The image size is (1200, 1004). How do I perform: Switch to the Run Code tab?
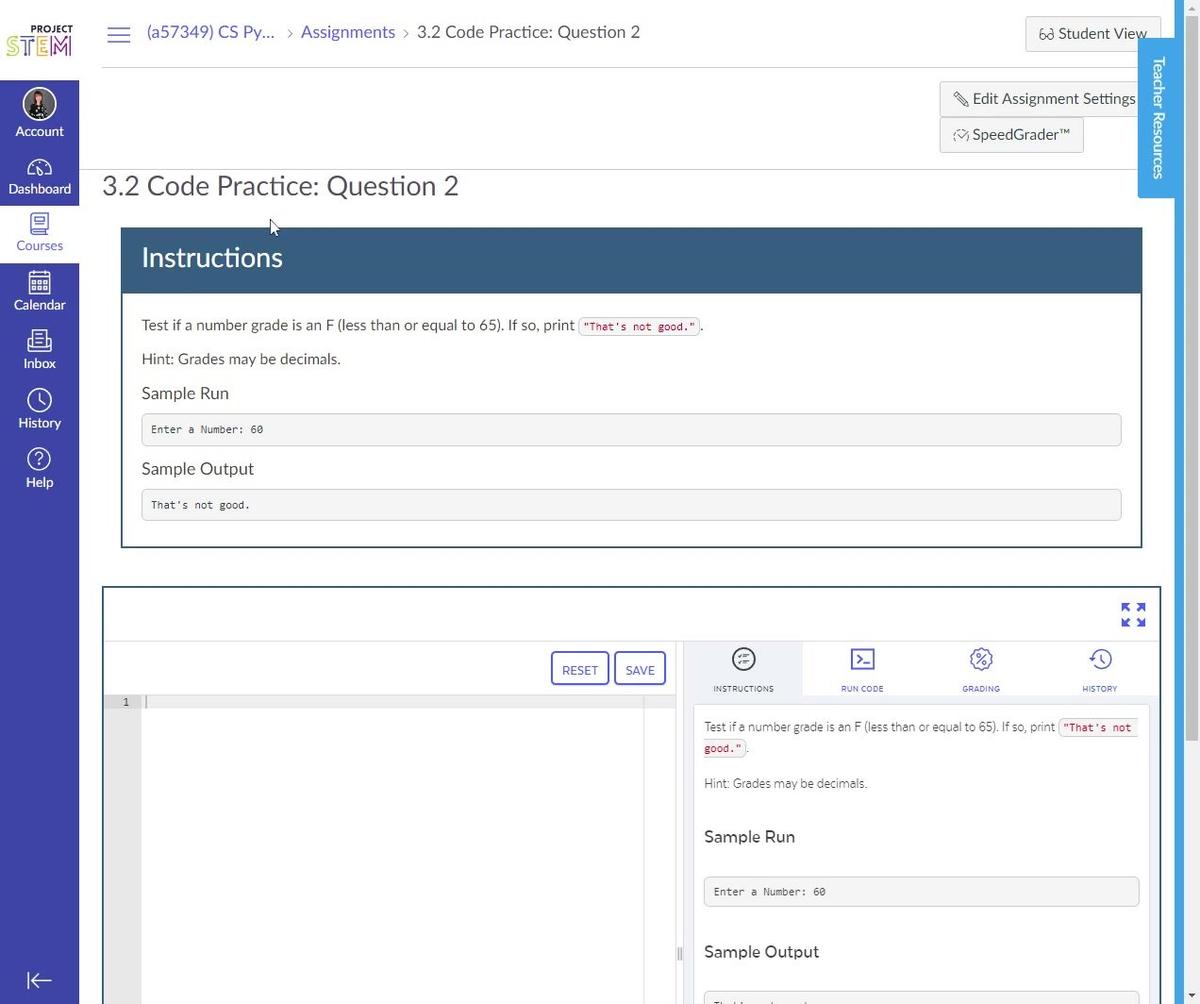coord(862,669)
